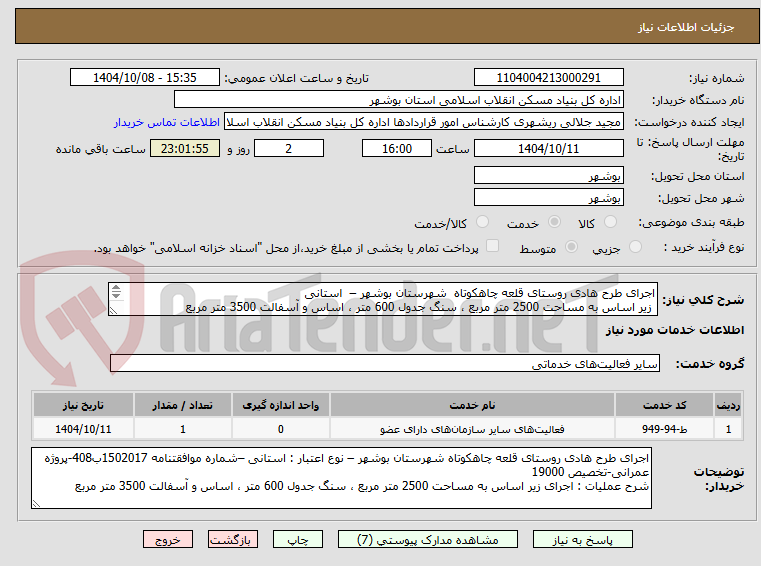Image resolution: width=761 pixels, height=566 pixels.
Task: Click the ایجاد کننده درخواست field
Action: click(424, 122)
